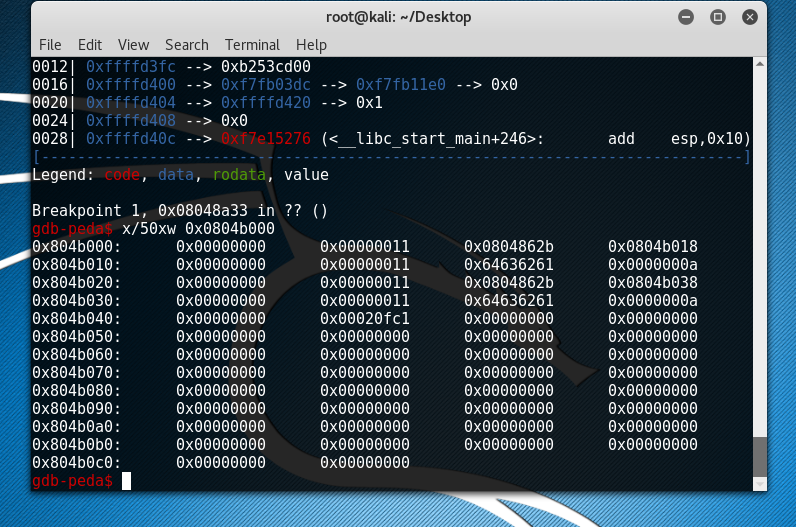796x527 pixels.
Task: Click the memory row label 0x804b030:
Action: tap(77, 301)
